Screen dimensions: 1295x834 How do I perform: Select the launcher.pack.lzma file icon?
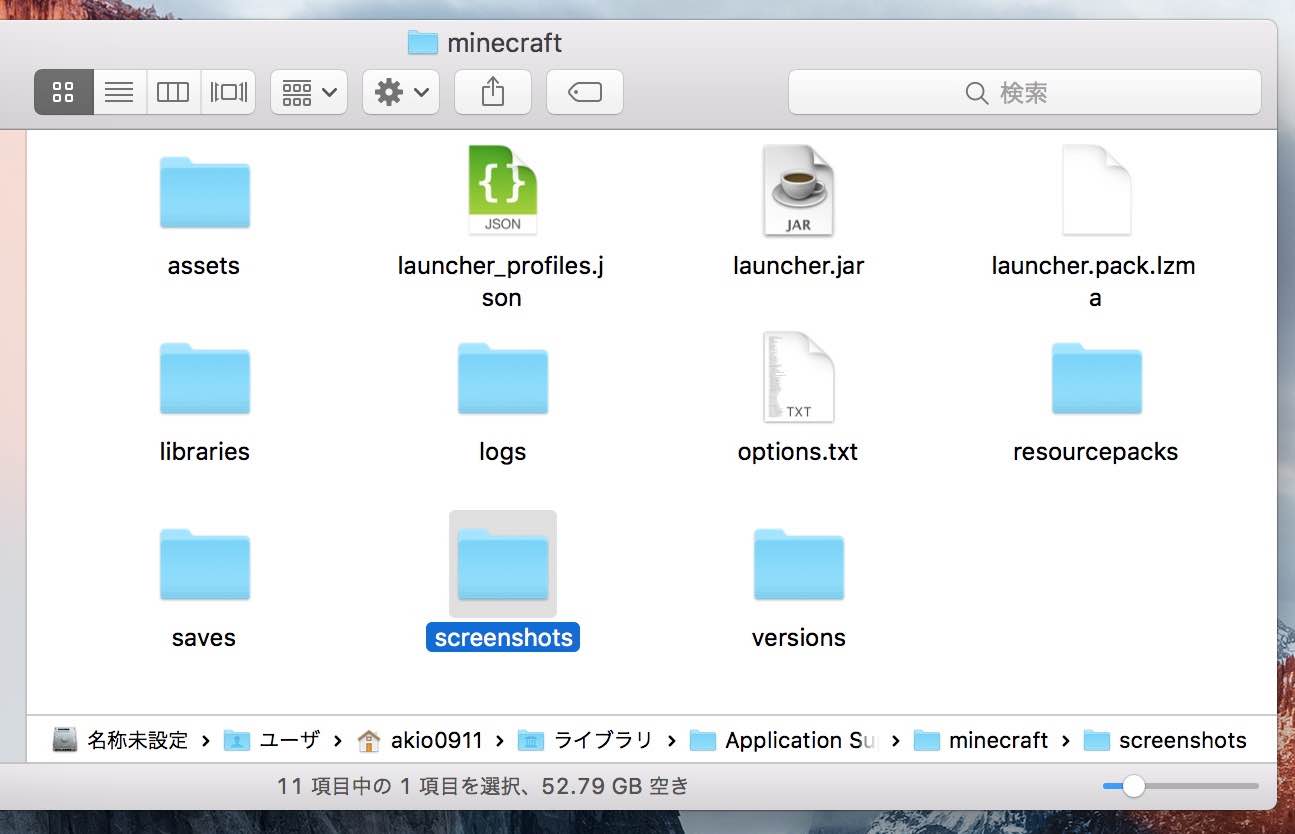(x=1096, y=190)
